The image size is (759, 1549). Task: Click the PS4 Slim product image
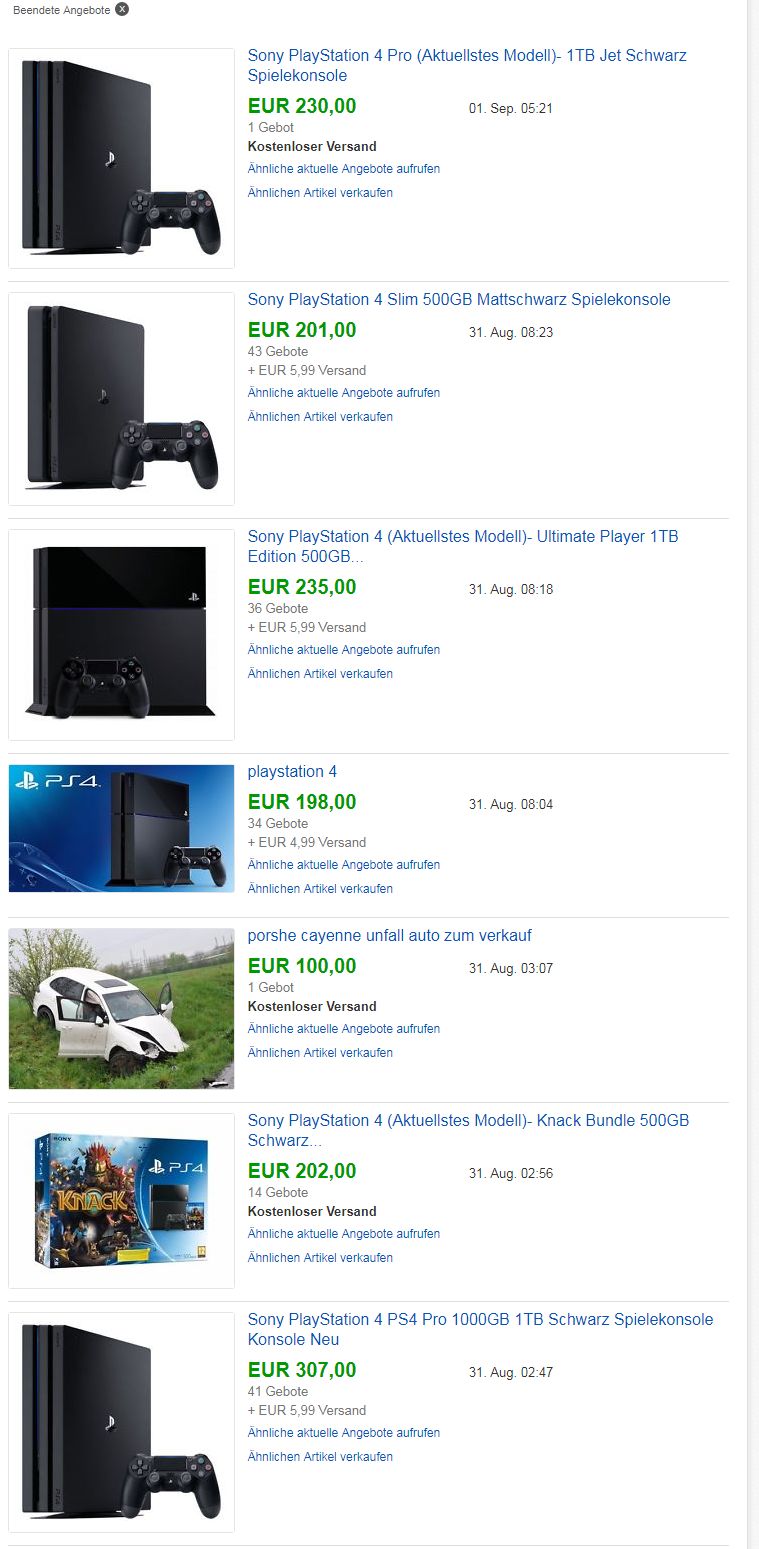coord(121,398)
